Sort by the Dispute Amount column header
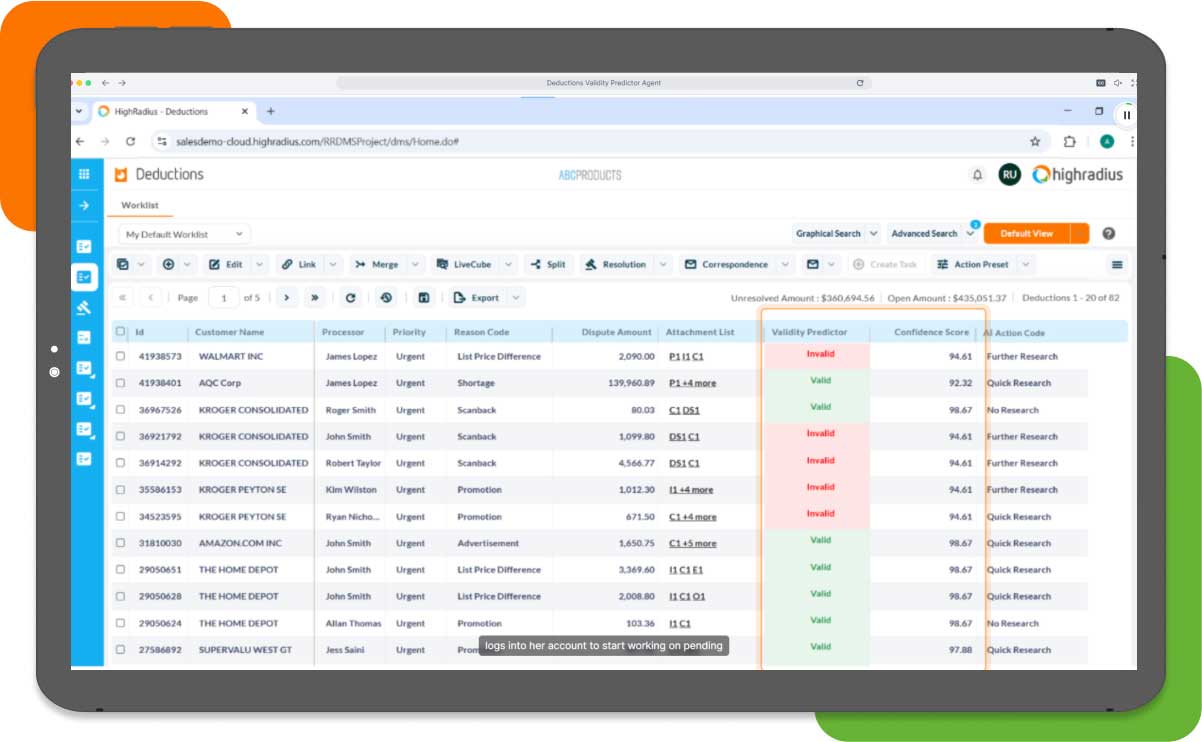This screenshot has width=1202, height=742. pos(617,332)
